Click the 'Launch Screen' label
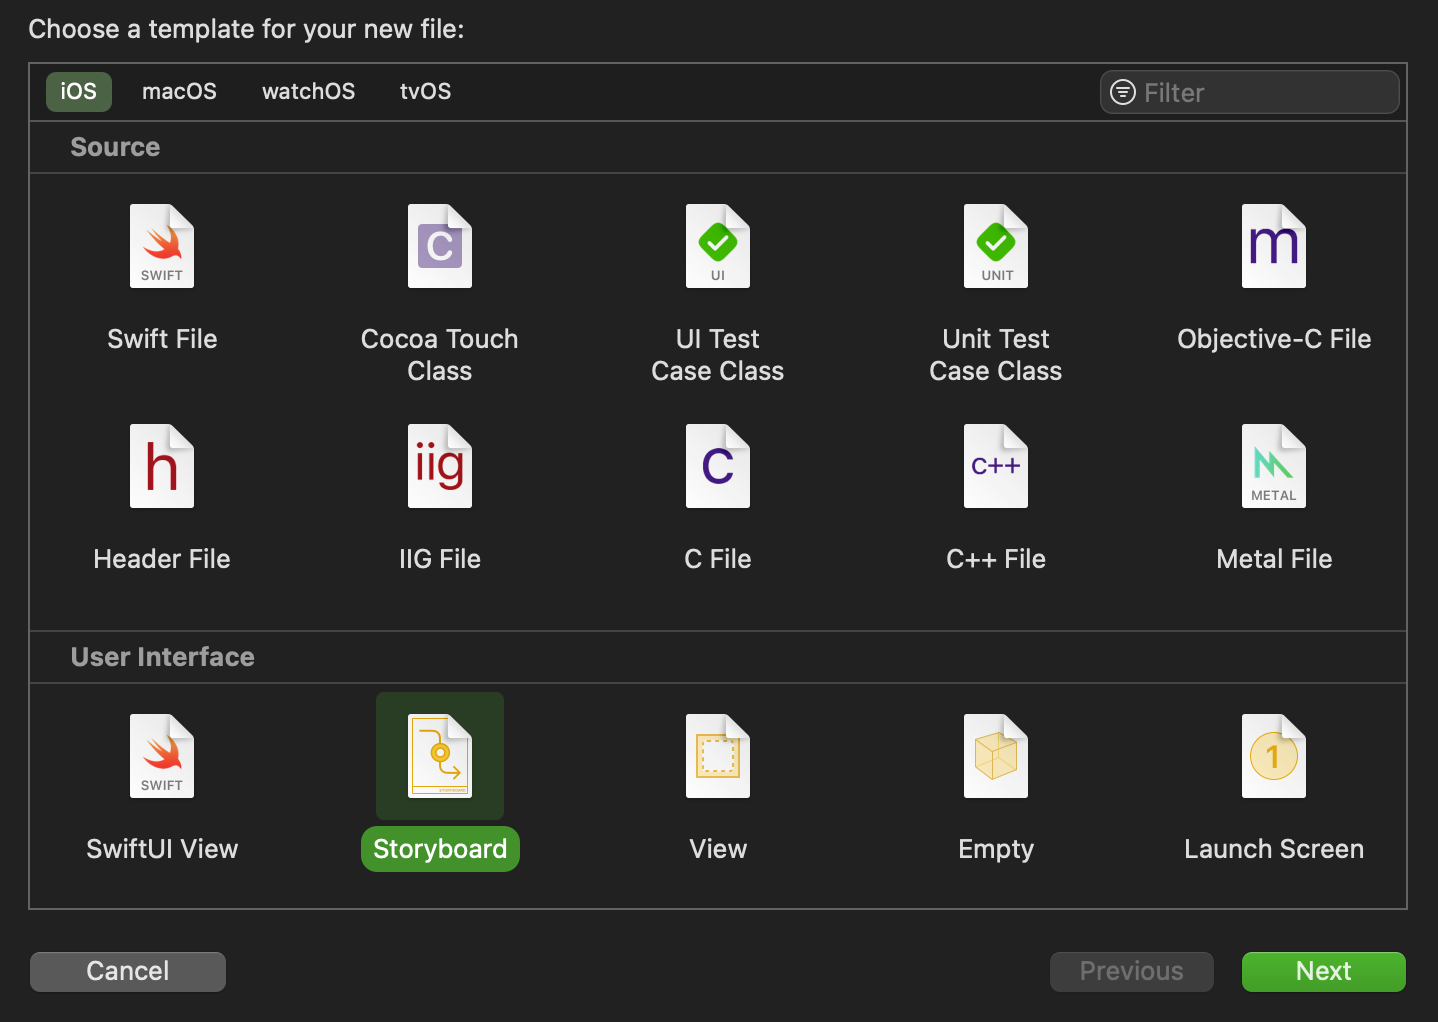1438x1022 pixels. (x=1274, y=849)
